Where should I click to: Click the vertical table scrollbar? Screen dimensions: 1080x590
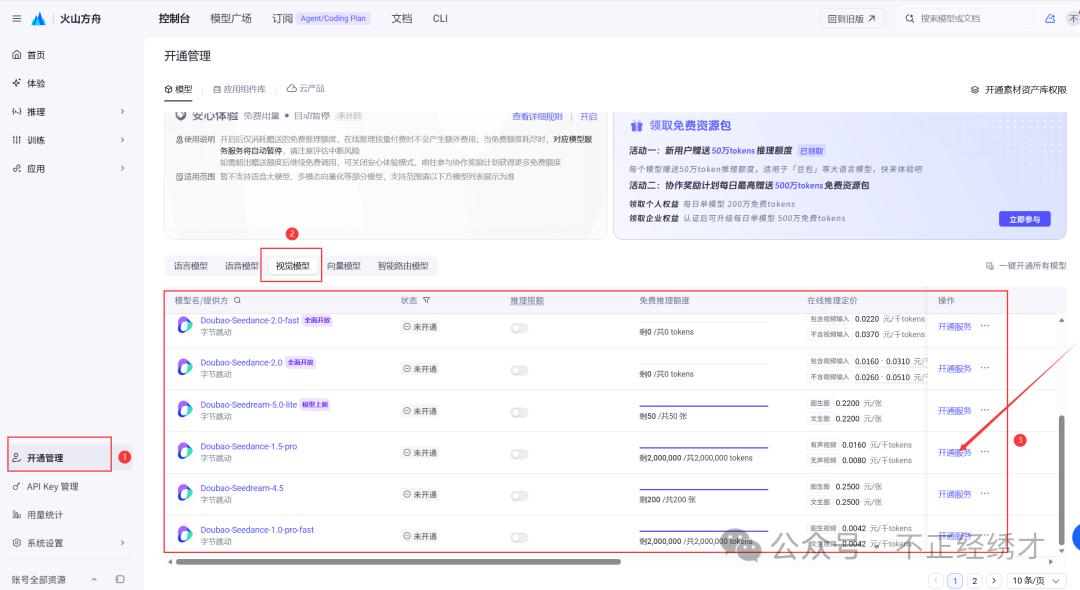tap(1061, 479)
